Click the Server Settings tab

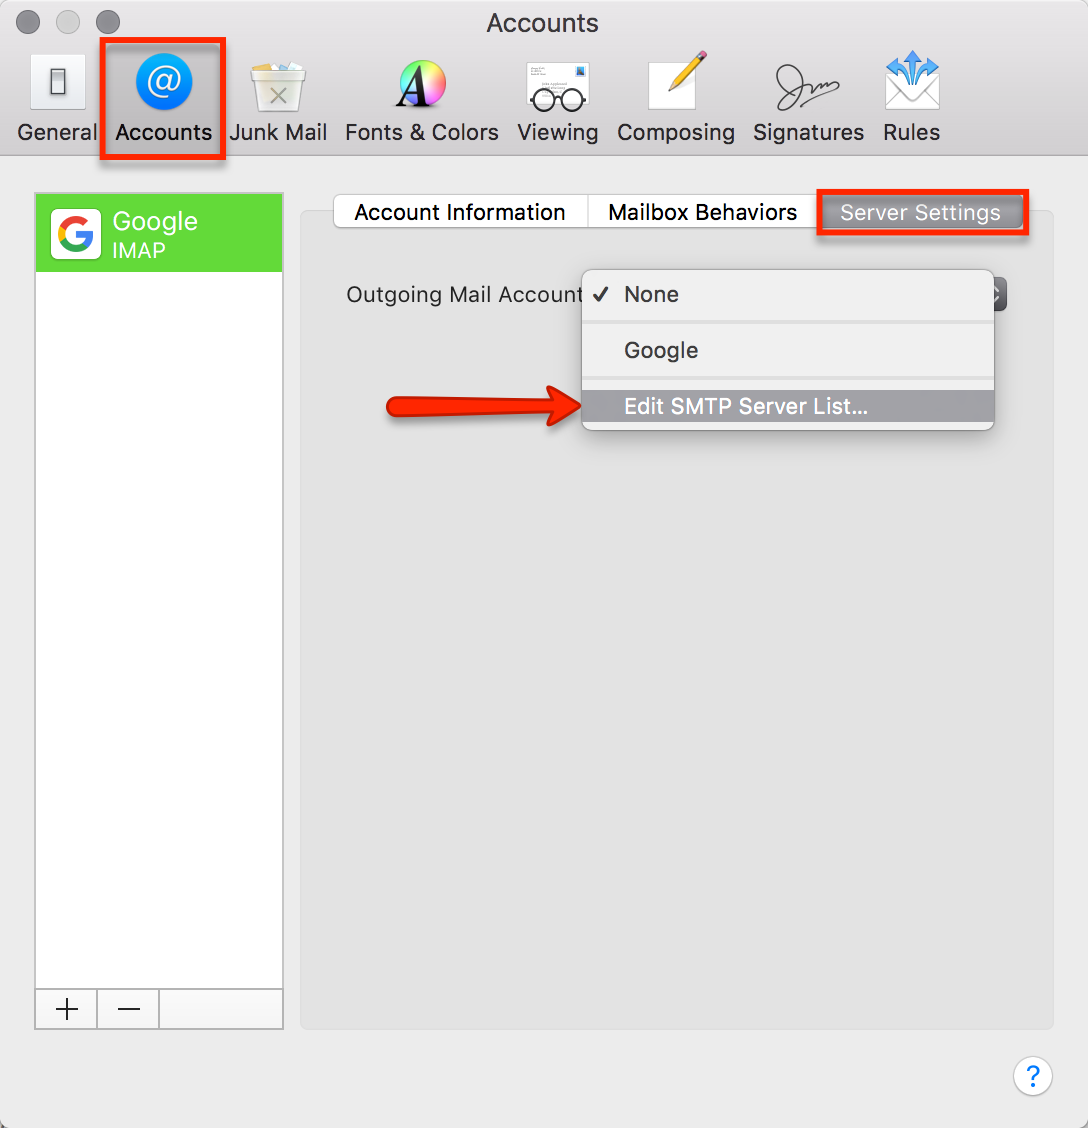click(921, 212)
